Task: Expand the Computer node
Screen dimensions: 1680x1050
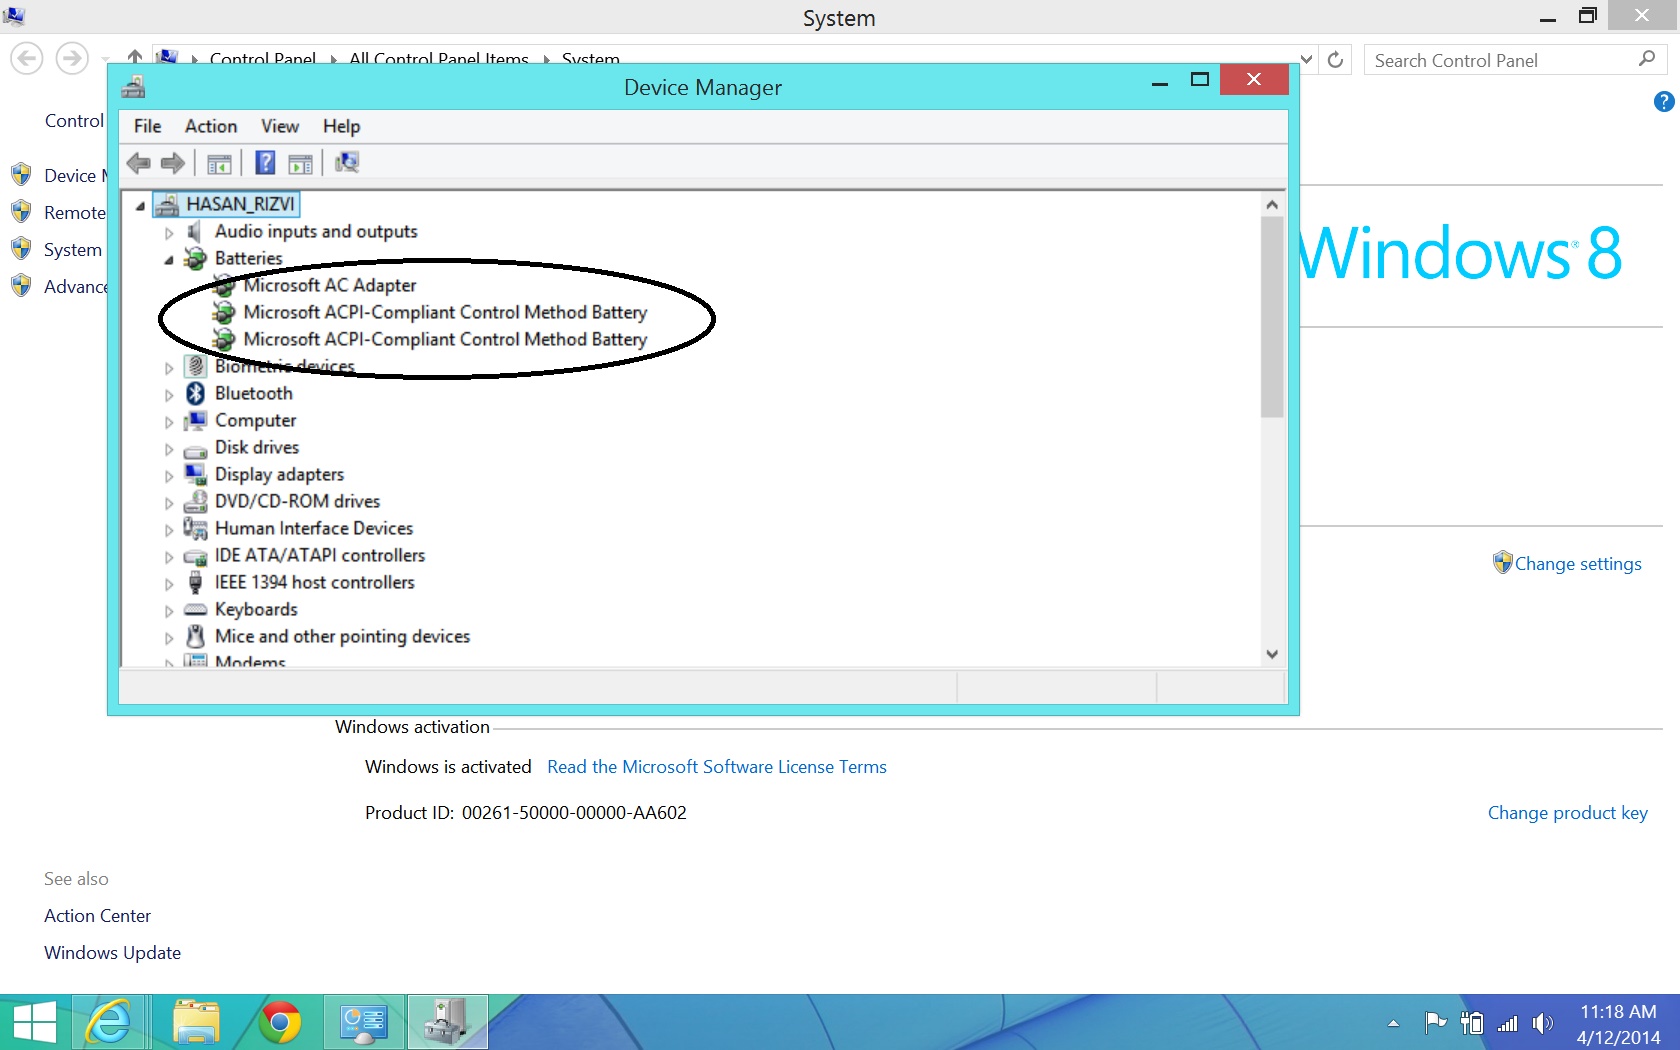Action: pyautogui.click(x=169, y=422)
